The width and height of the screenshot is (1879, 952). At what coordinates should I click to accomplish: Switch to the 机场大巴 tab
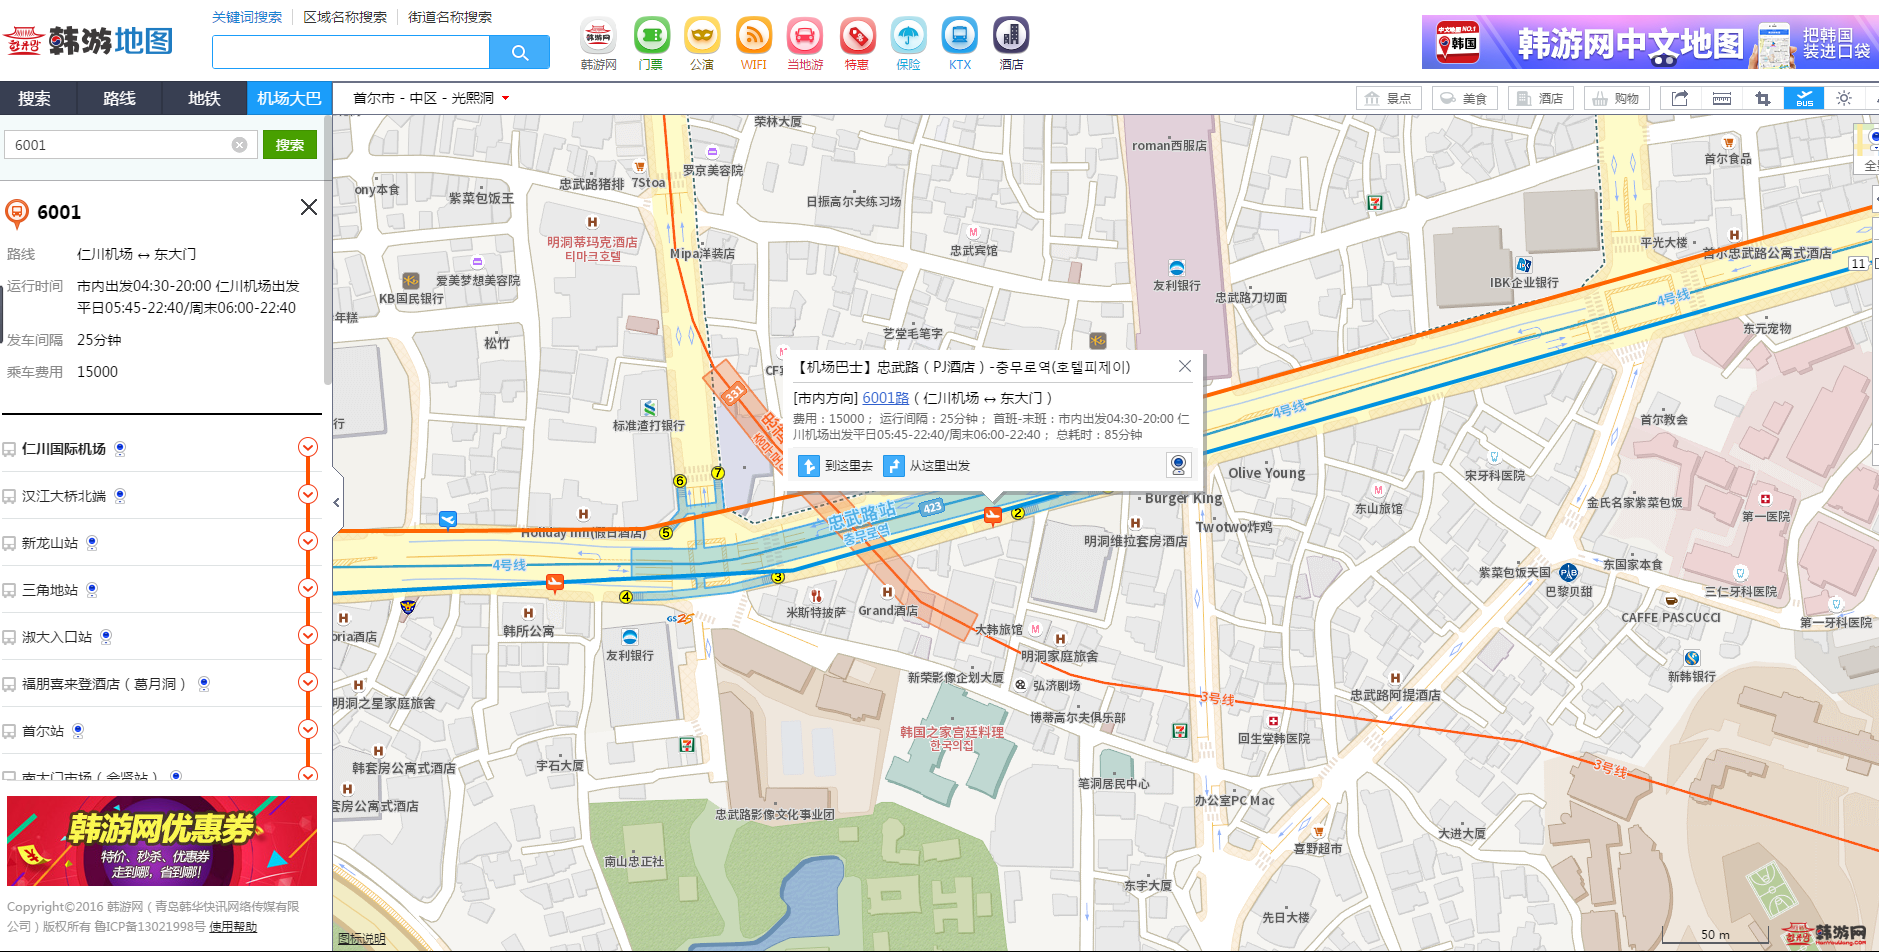pyautogui.click(x=289, y=98)
